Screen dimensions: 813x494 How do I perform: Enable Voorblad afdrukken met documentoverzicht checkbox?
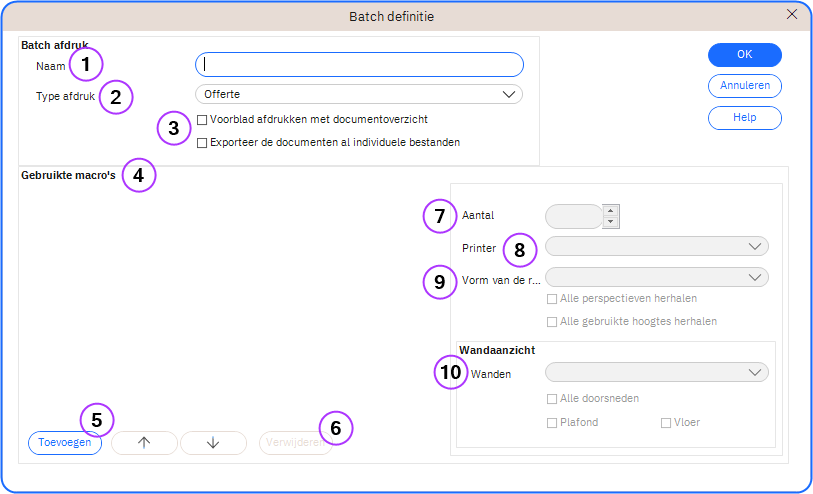[x=202, y=120]
